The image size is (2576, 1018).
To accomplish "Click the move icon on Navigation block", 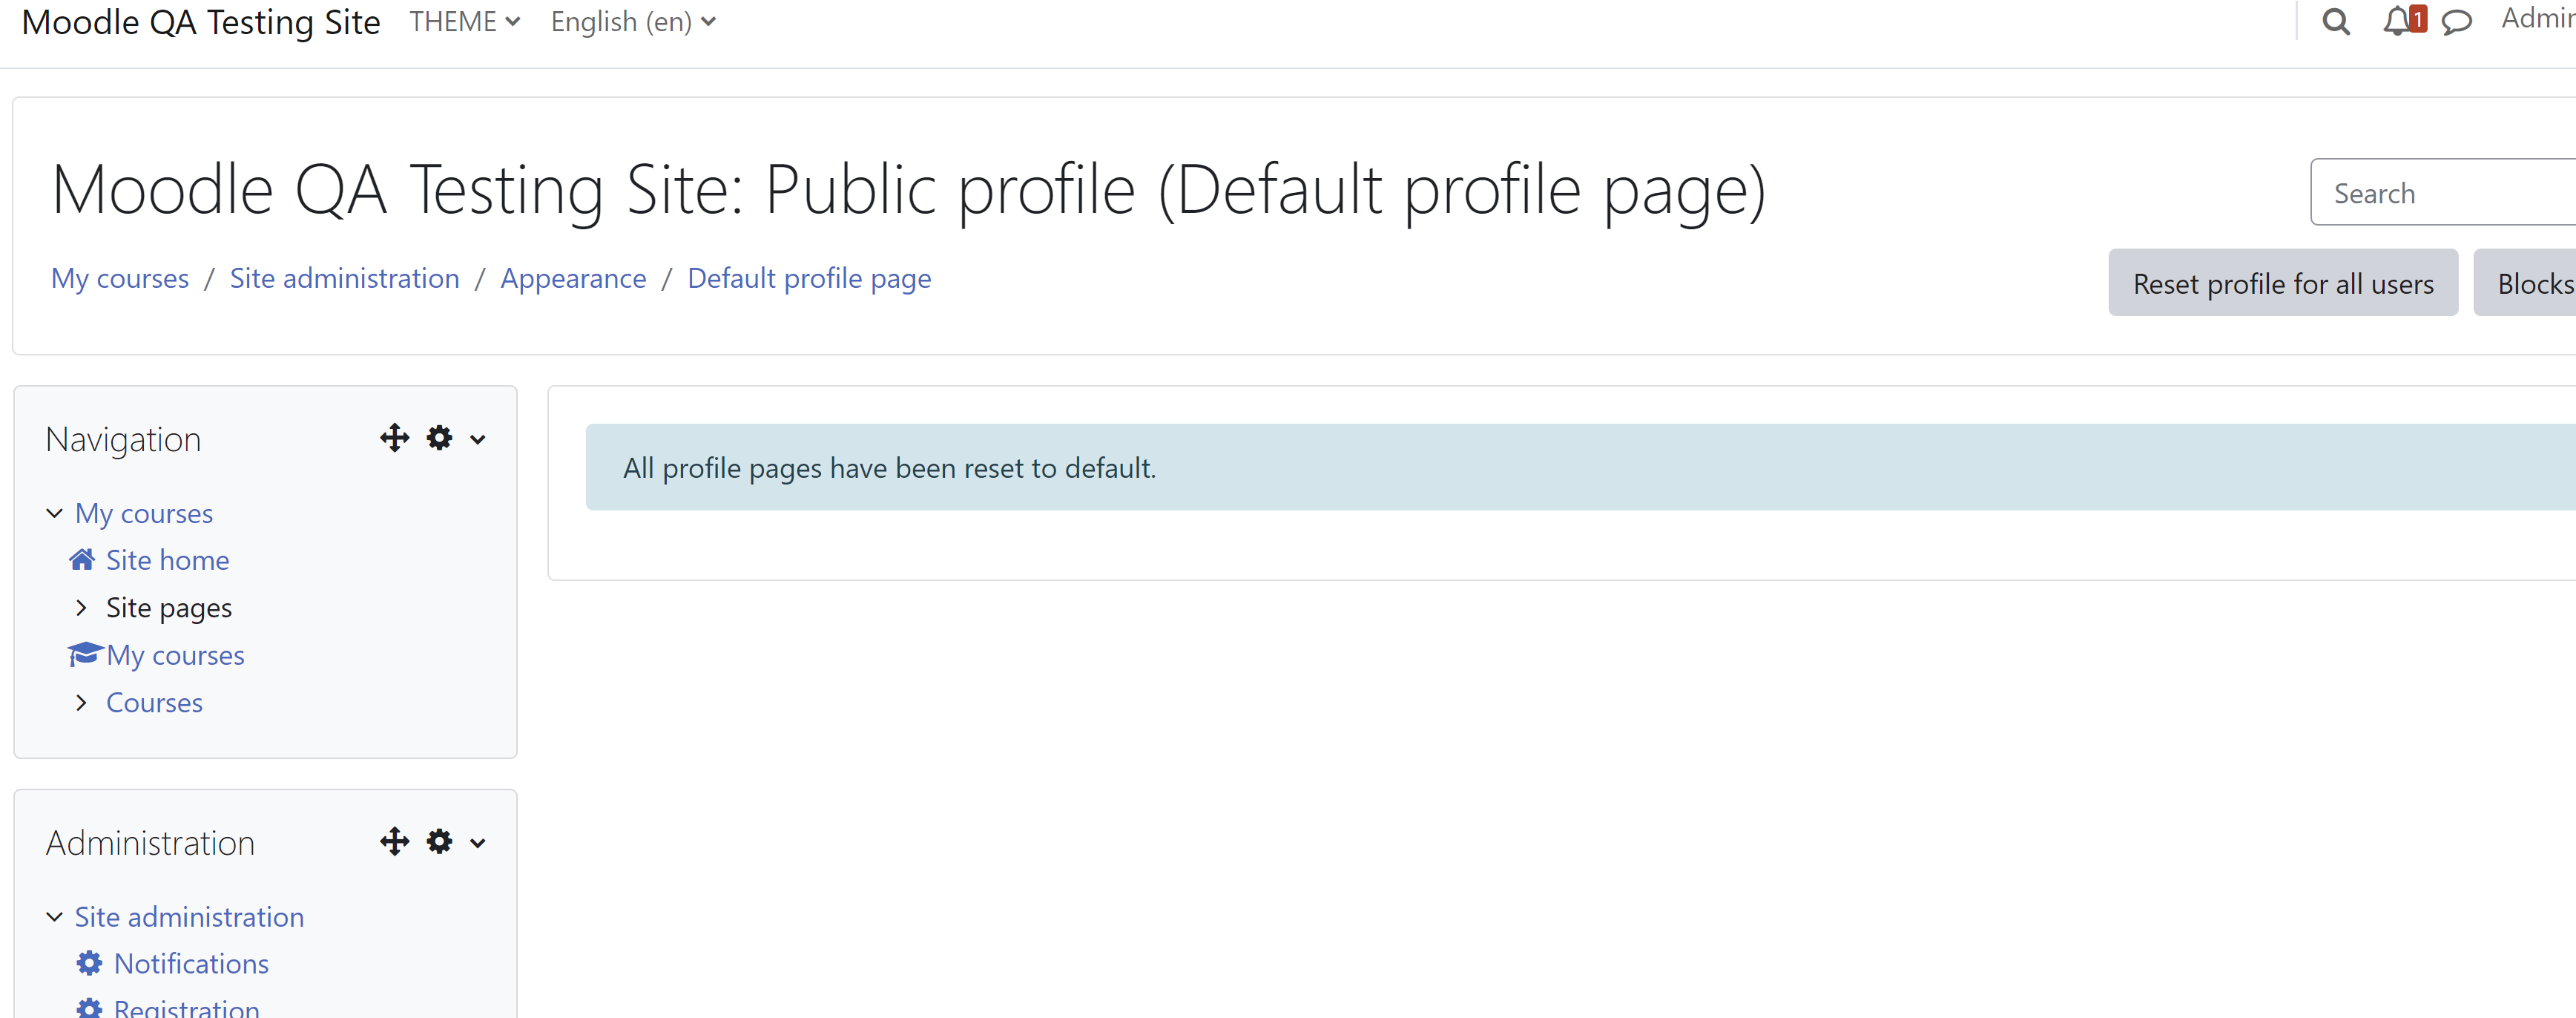I will click(x=394, y=438).
